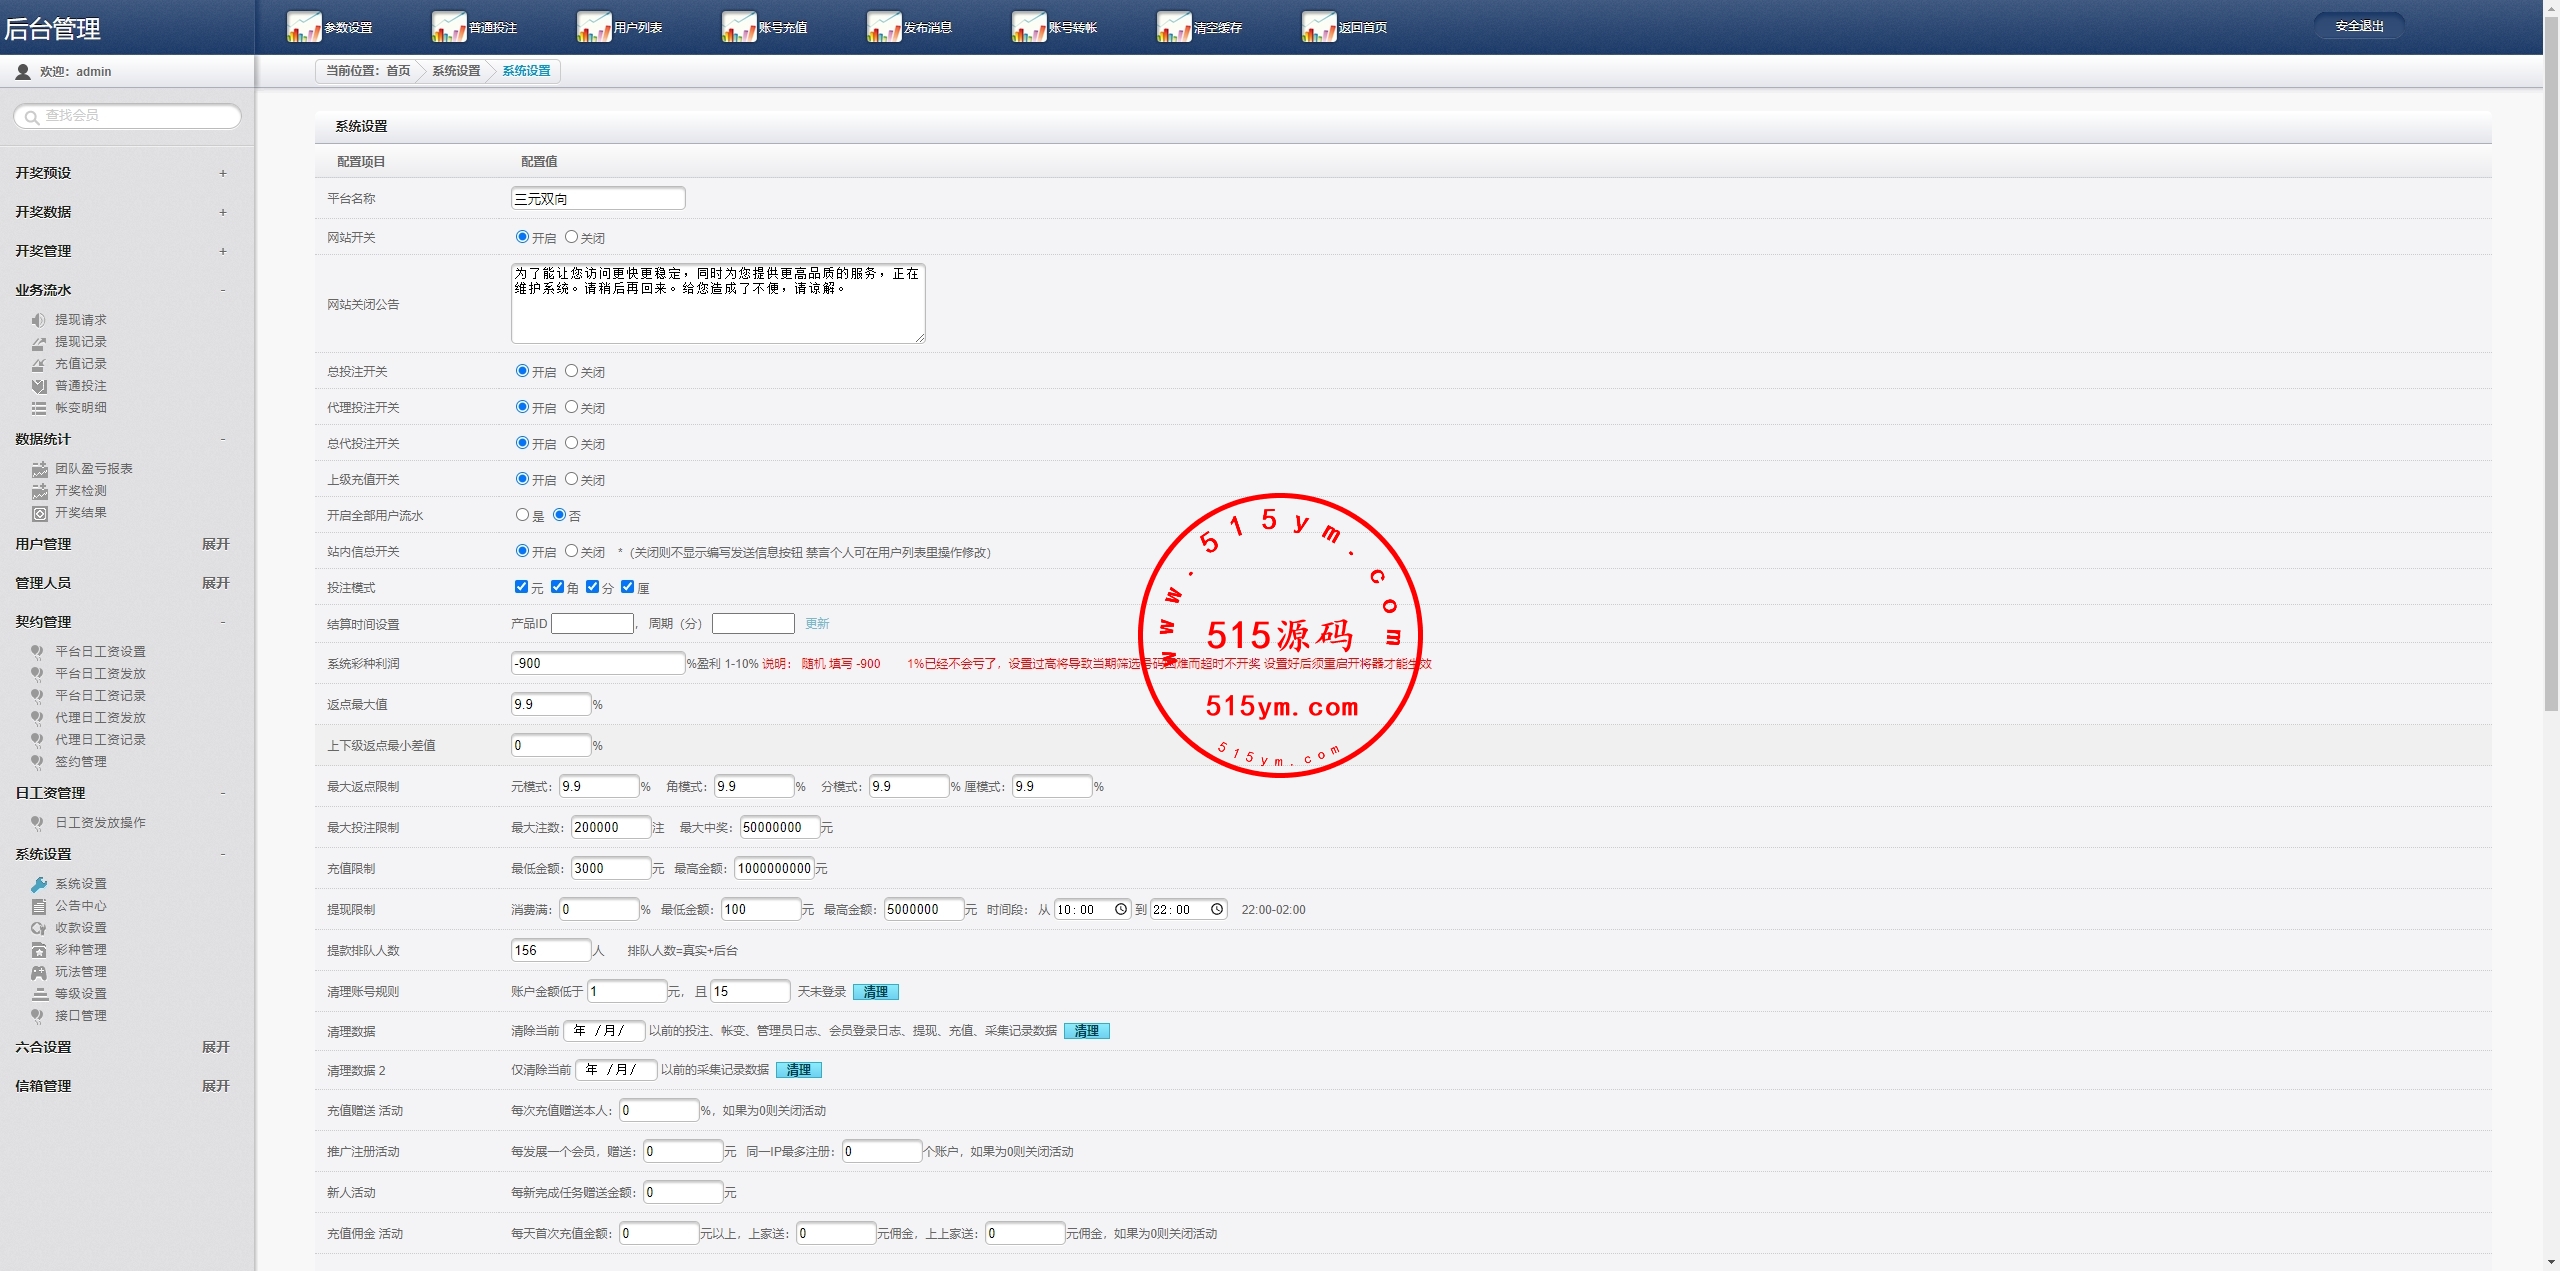Uncheck the 厘 betting mode checkbox
Screen dimensions: 2560x1271
[627, 587]
